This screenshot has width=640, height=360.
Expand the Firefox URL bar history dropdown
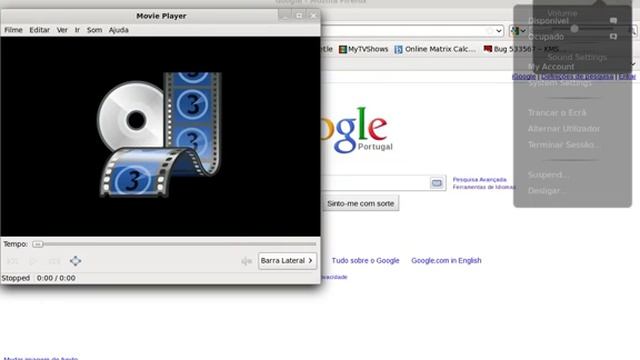tap(499, 31)
